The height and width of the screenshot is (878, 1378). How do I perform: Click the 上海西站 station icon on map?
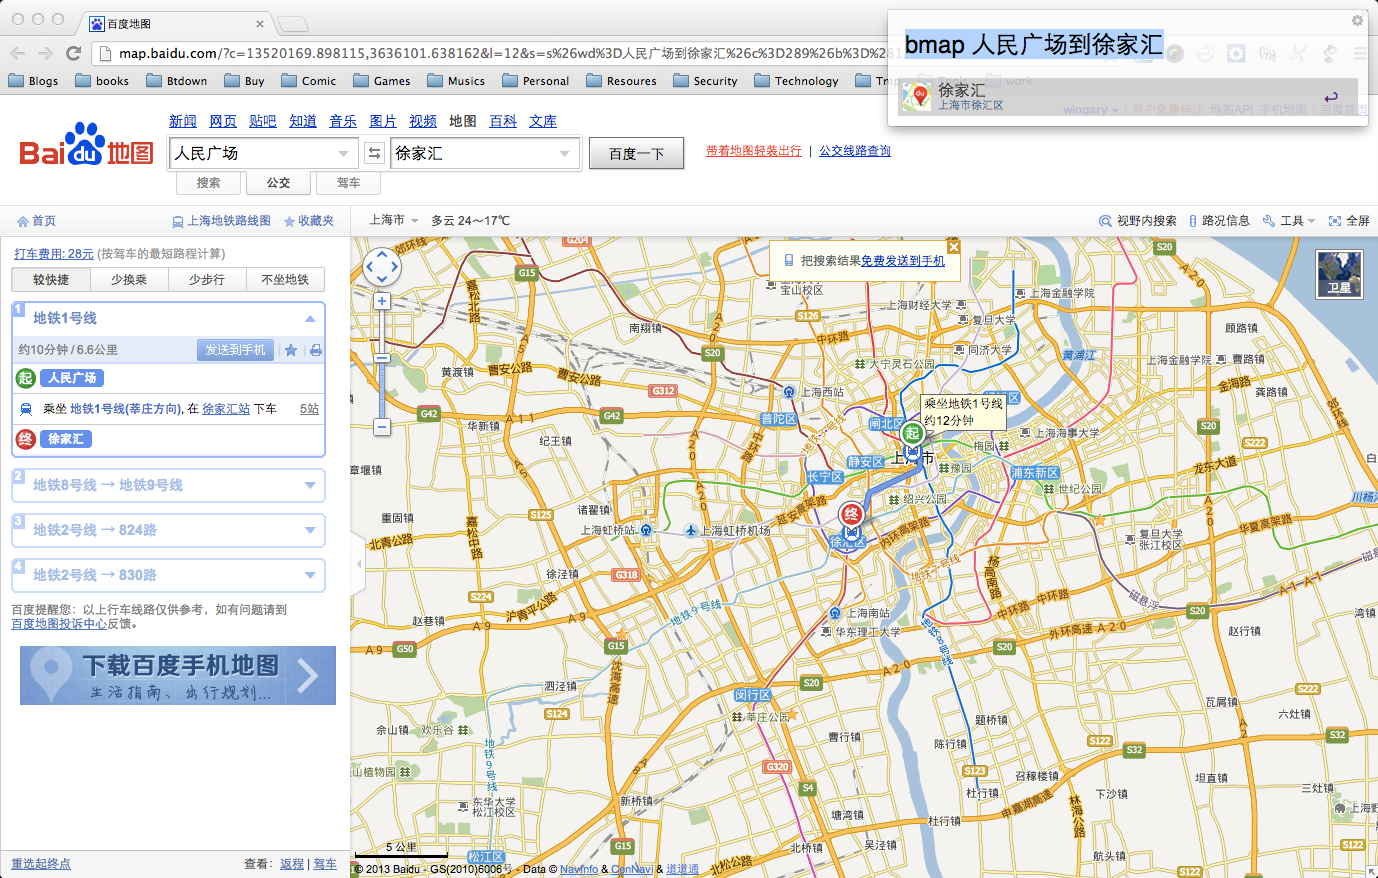(789, 392)
